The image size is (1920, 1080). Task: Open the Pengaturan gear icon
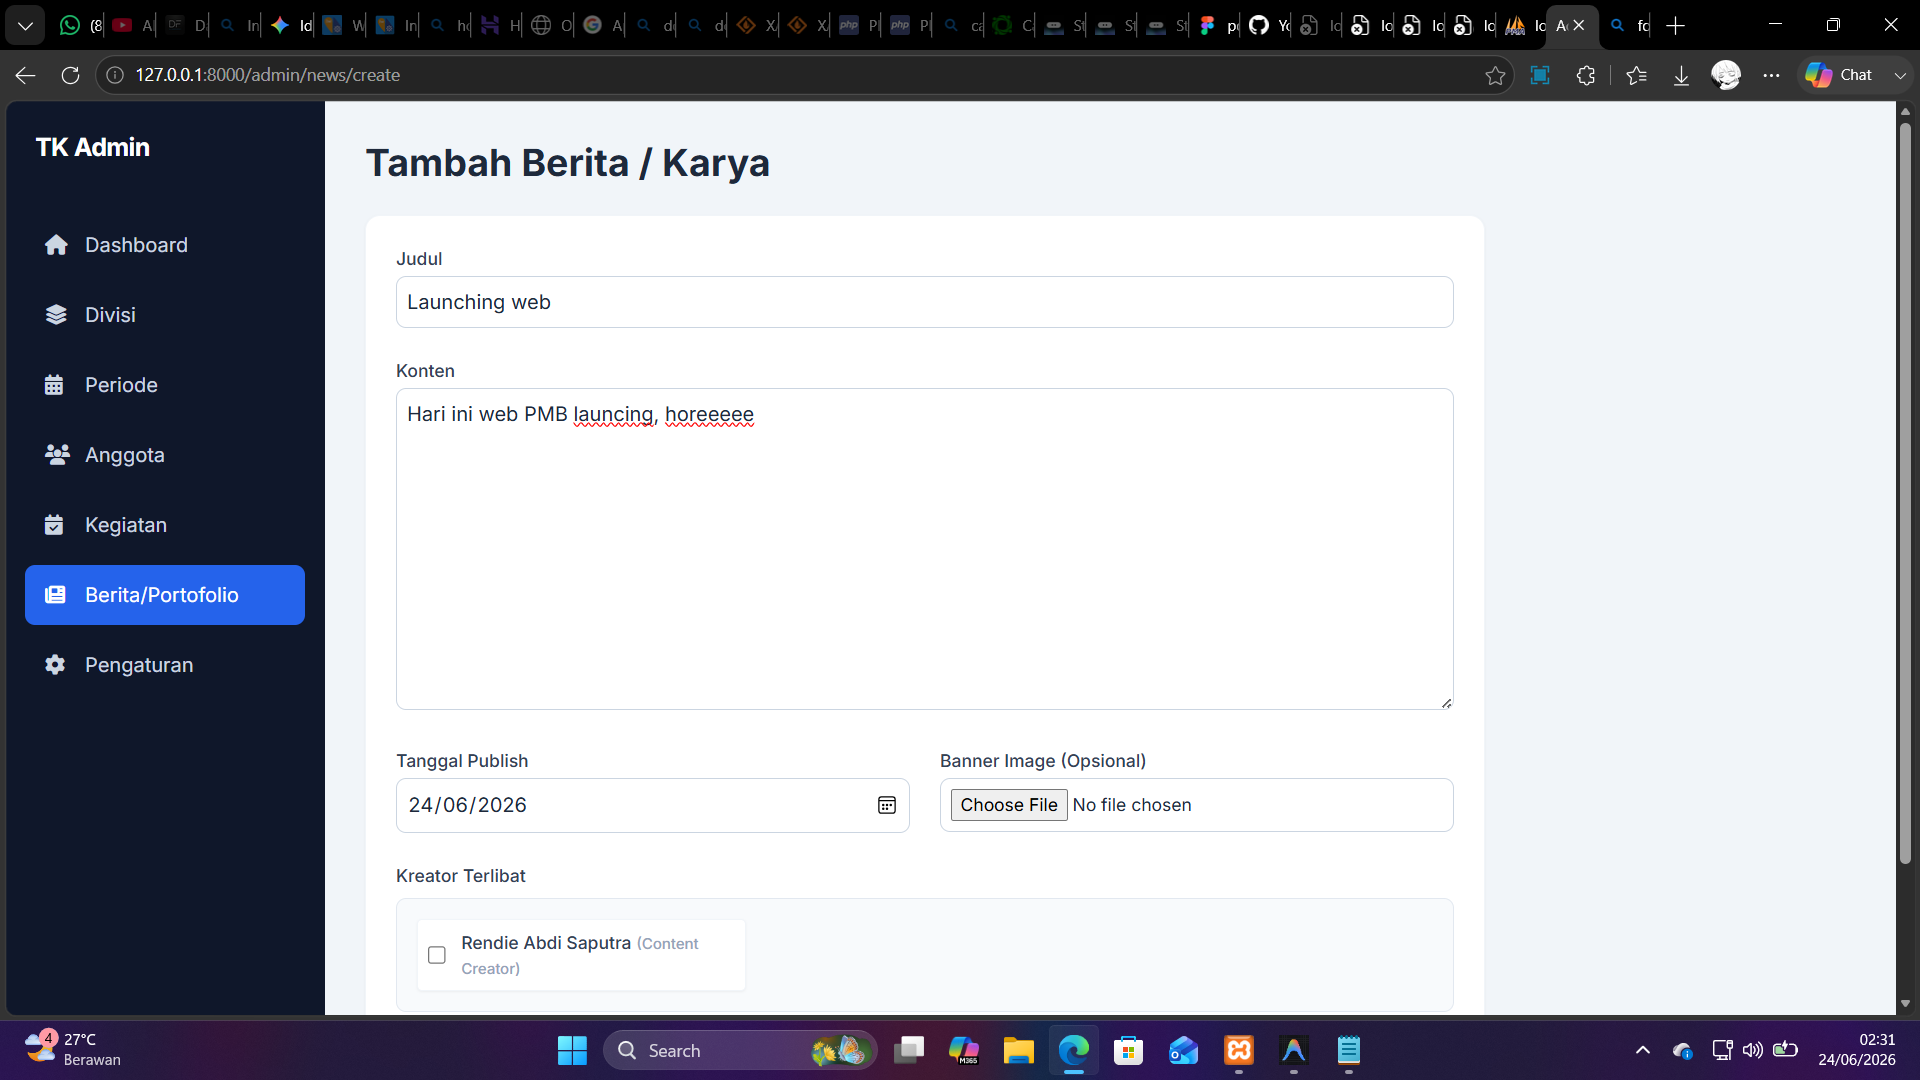coord(55,665)
